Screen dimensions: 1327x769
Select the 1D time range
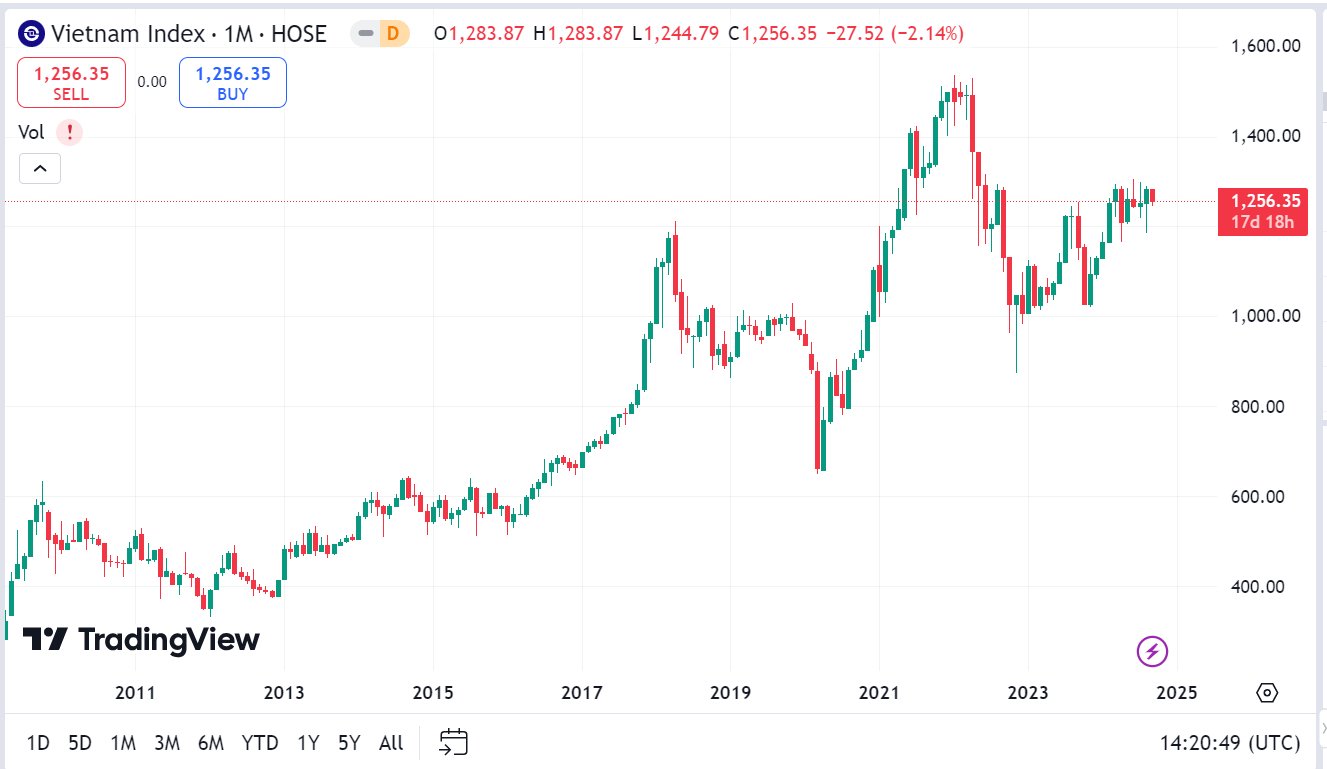[x=38, y=743]
